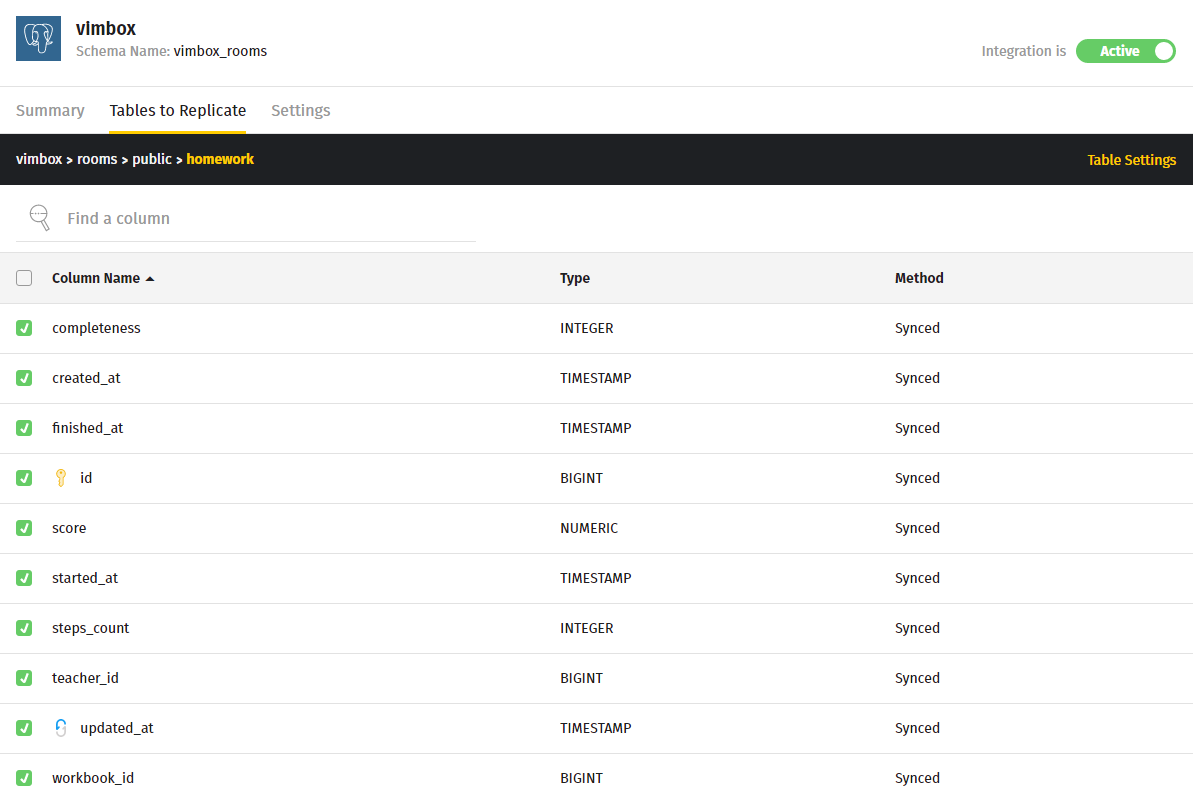The height and width of the screenshot is (803, 1193).
Task: Select the finished_at column name
Action: [x=87, y=428]
